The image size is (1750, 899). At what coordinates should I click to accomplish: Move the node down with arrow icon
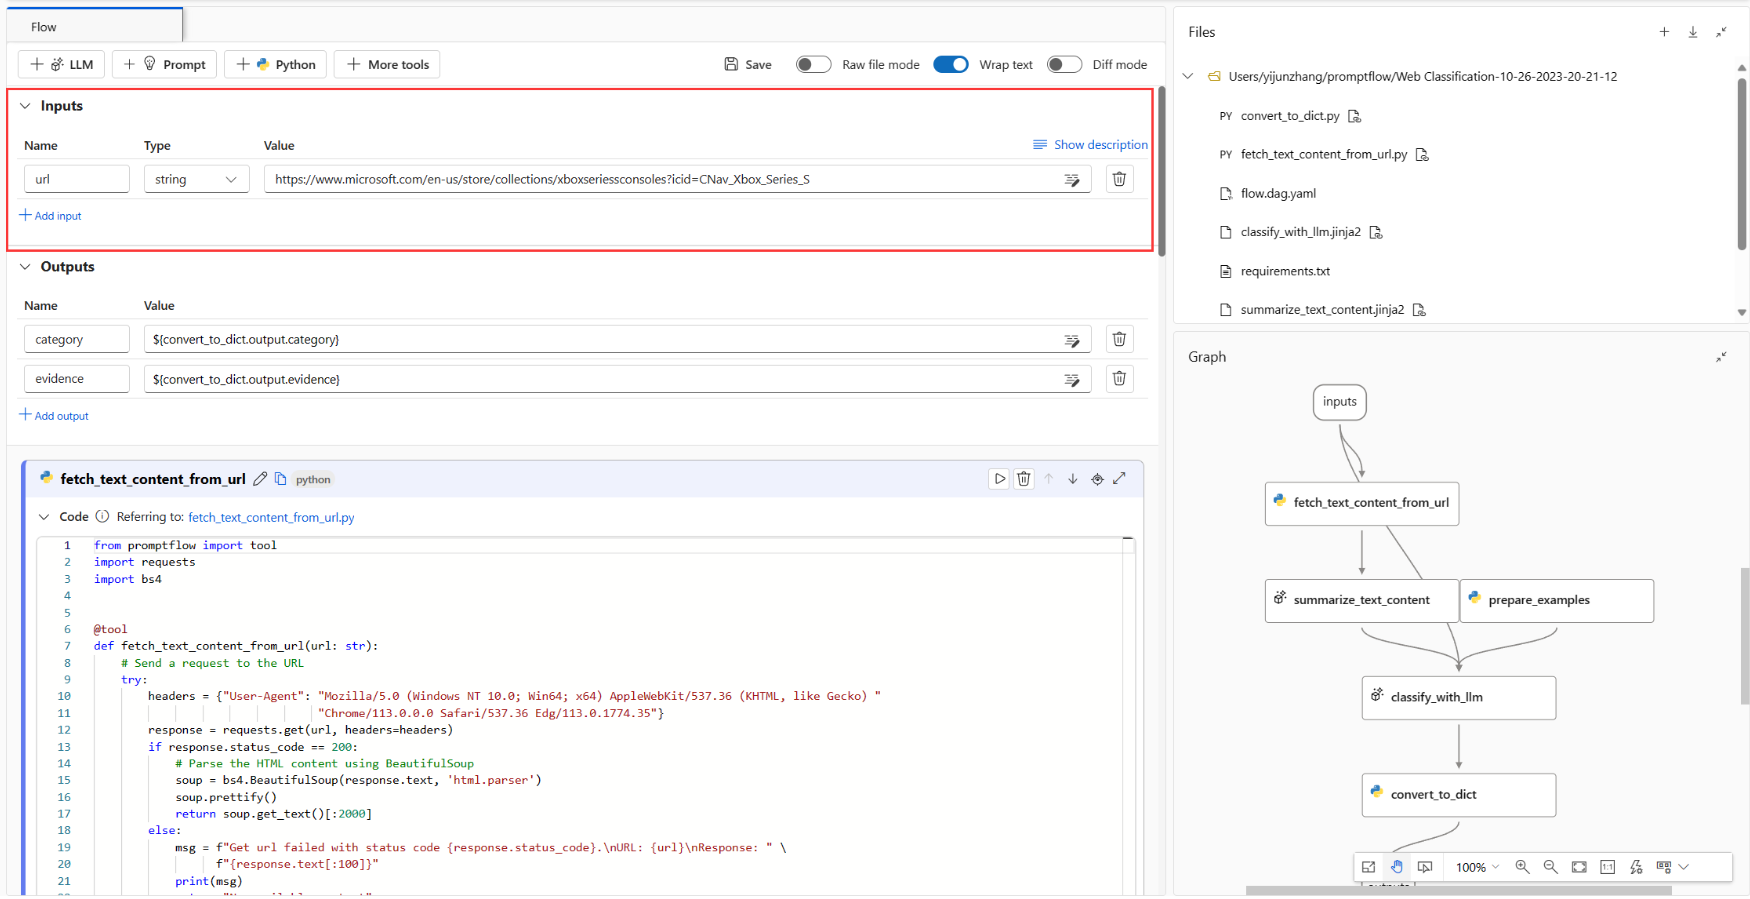pyautogui.click(x=1072, y=479)
